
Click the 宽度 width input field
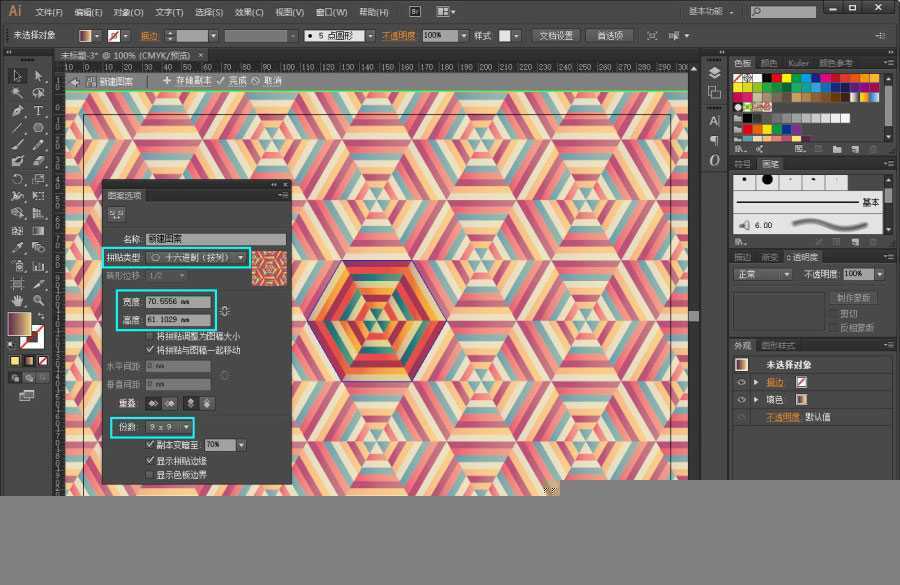tap(178, 301)
